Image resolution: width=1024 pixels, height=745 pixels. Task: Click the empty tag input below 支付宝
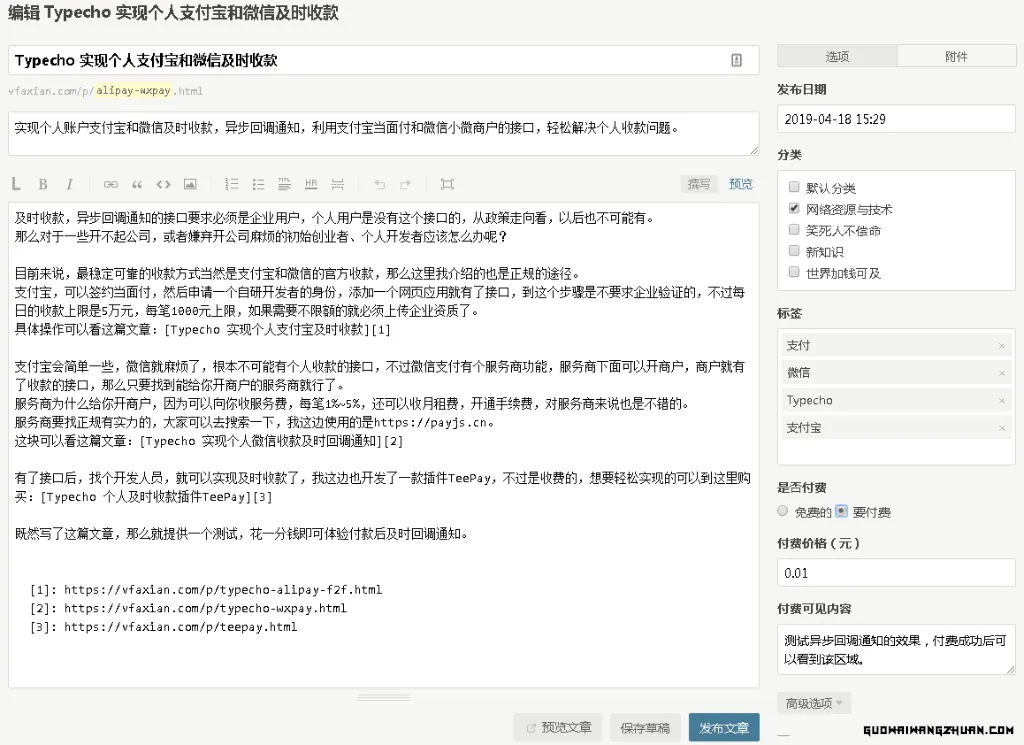point(897,451)
